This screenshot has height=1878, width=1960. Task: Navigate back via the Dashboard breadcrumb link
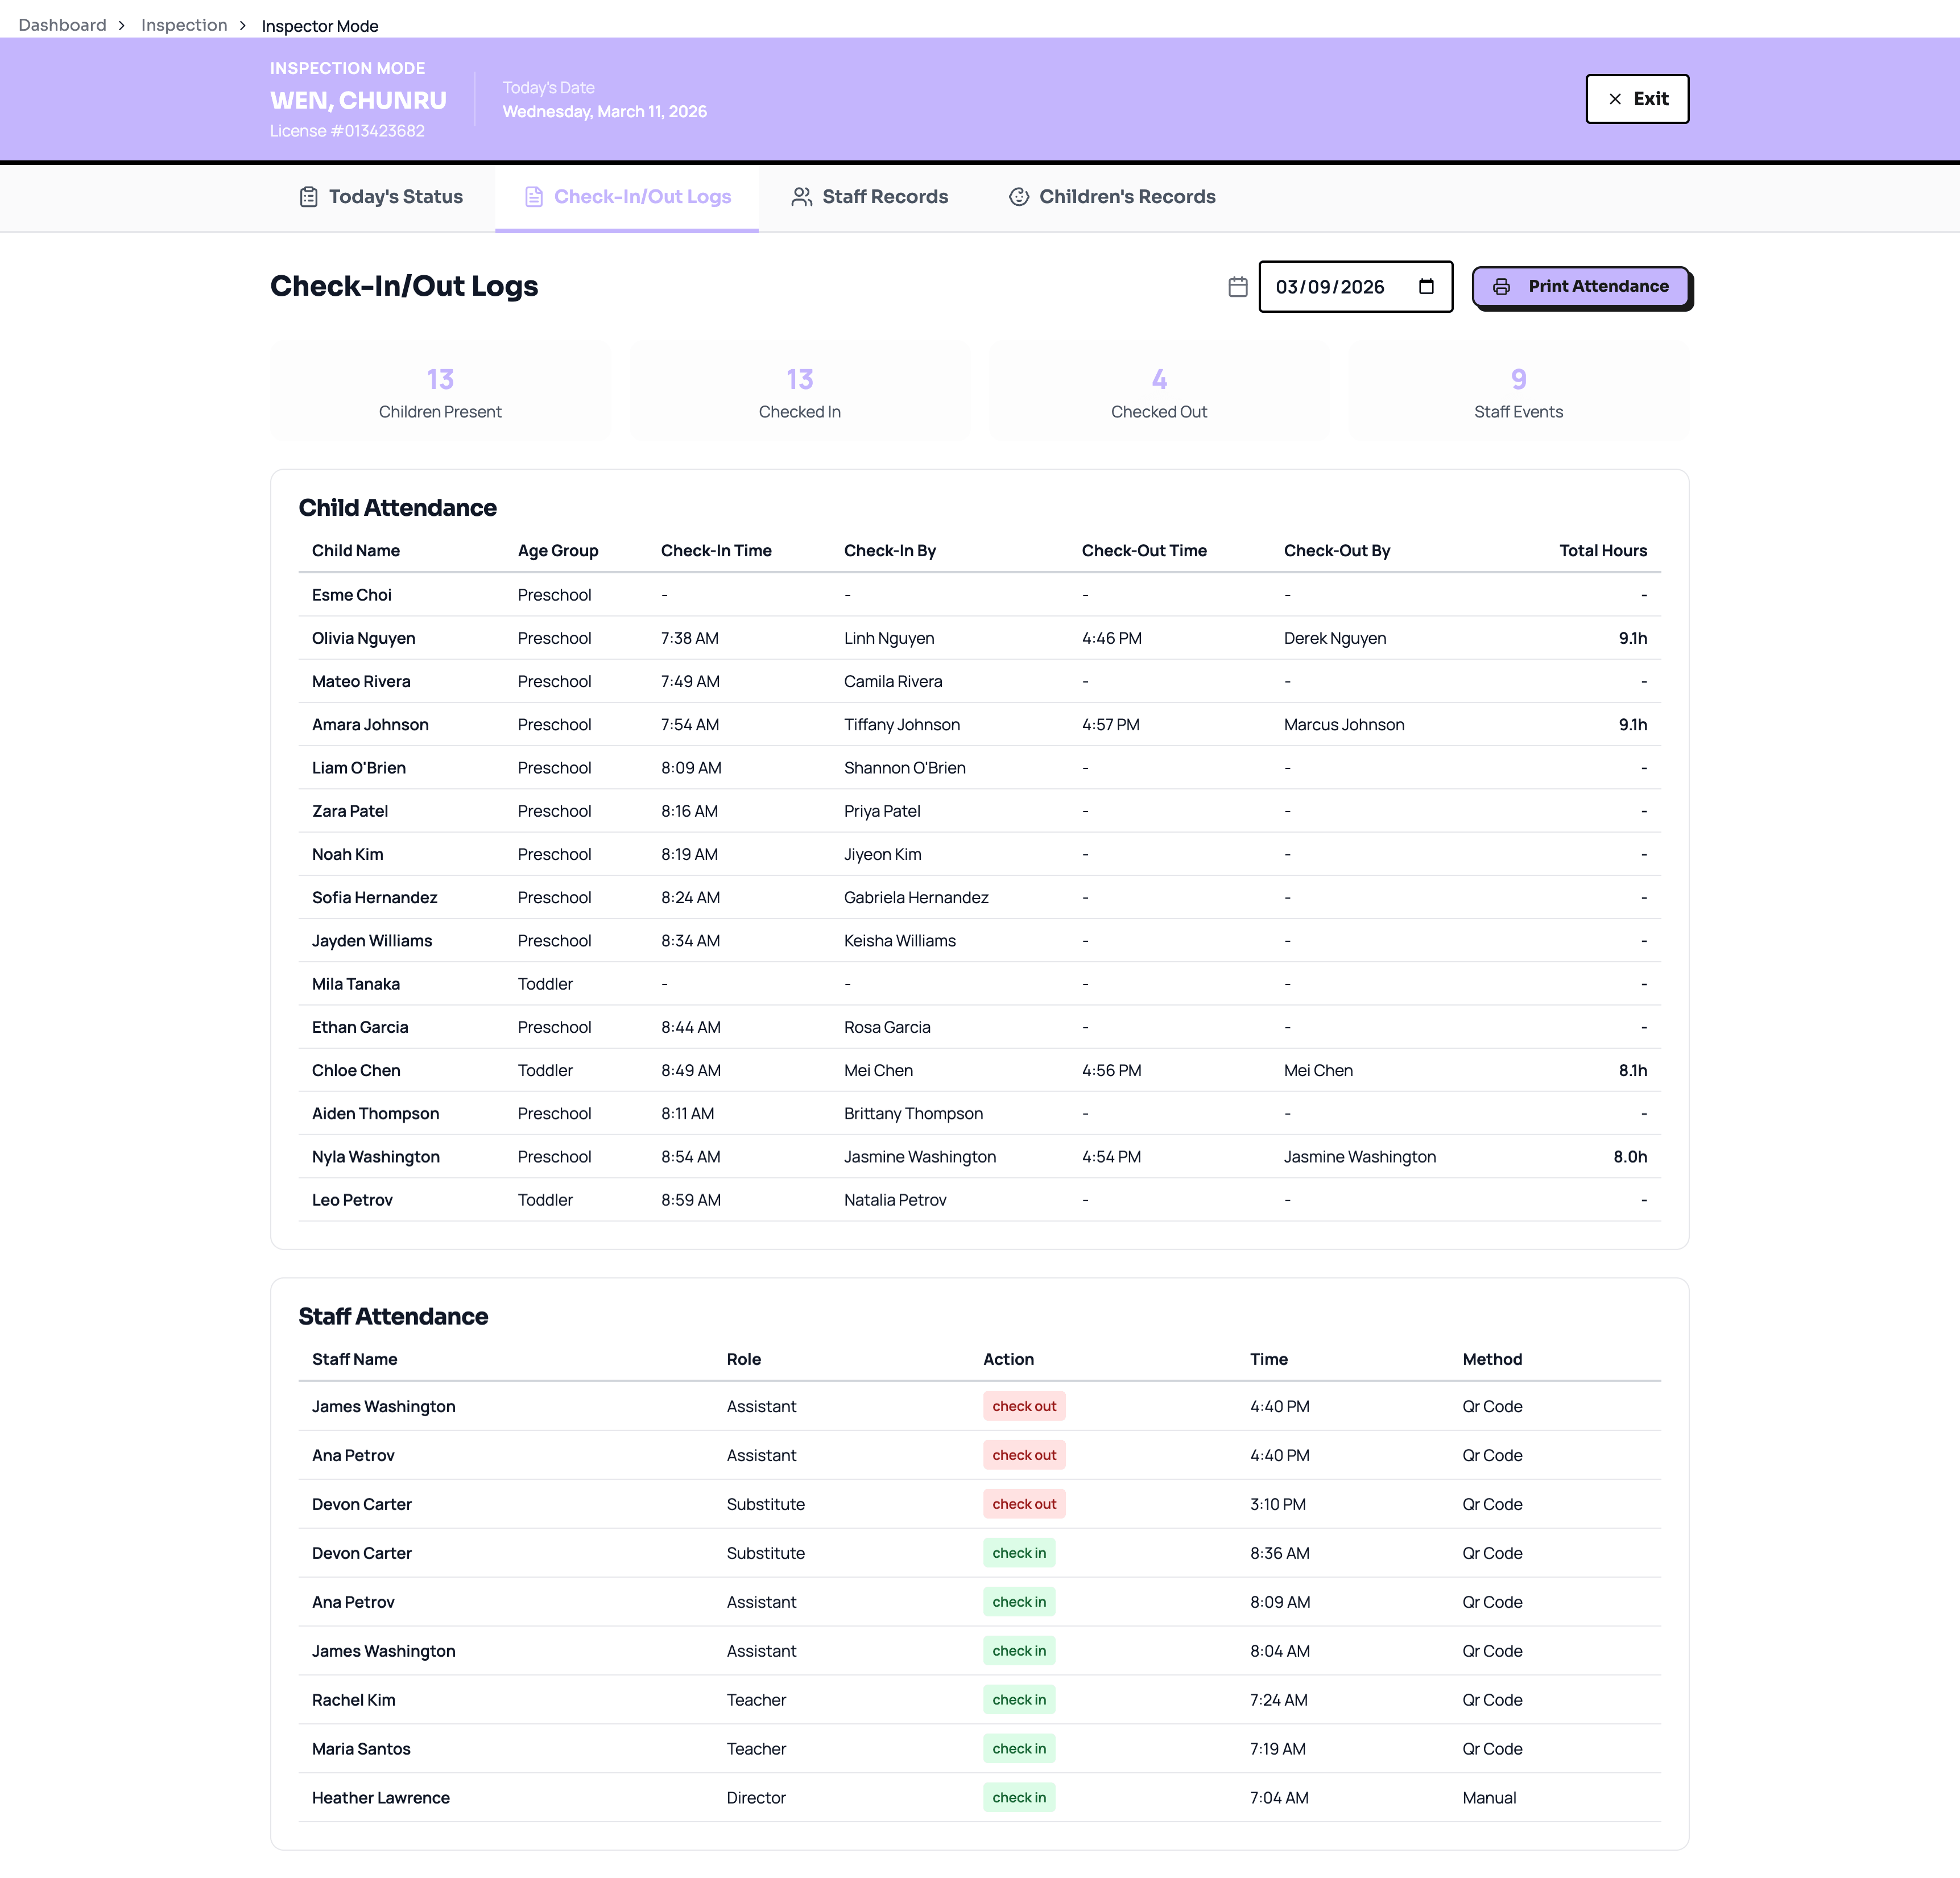click(x=61, y=24)
